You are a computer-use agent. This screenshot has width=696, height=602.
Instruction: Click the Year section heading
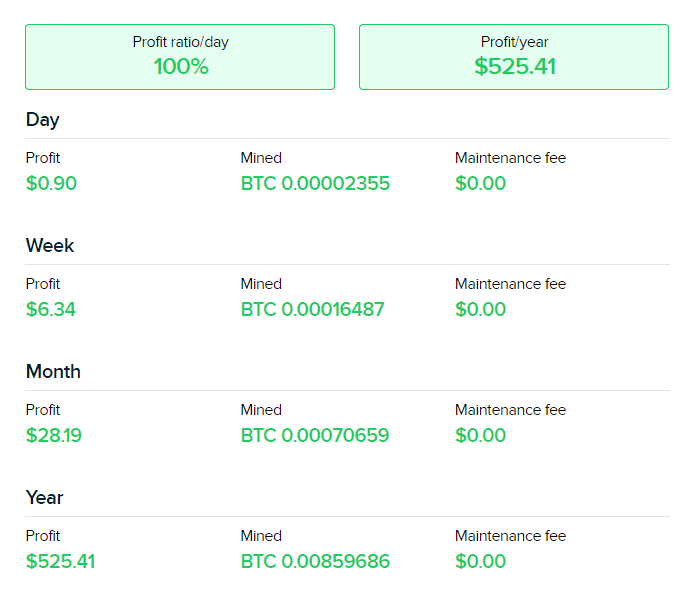click(x=44, y=498)
